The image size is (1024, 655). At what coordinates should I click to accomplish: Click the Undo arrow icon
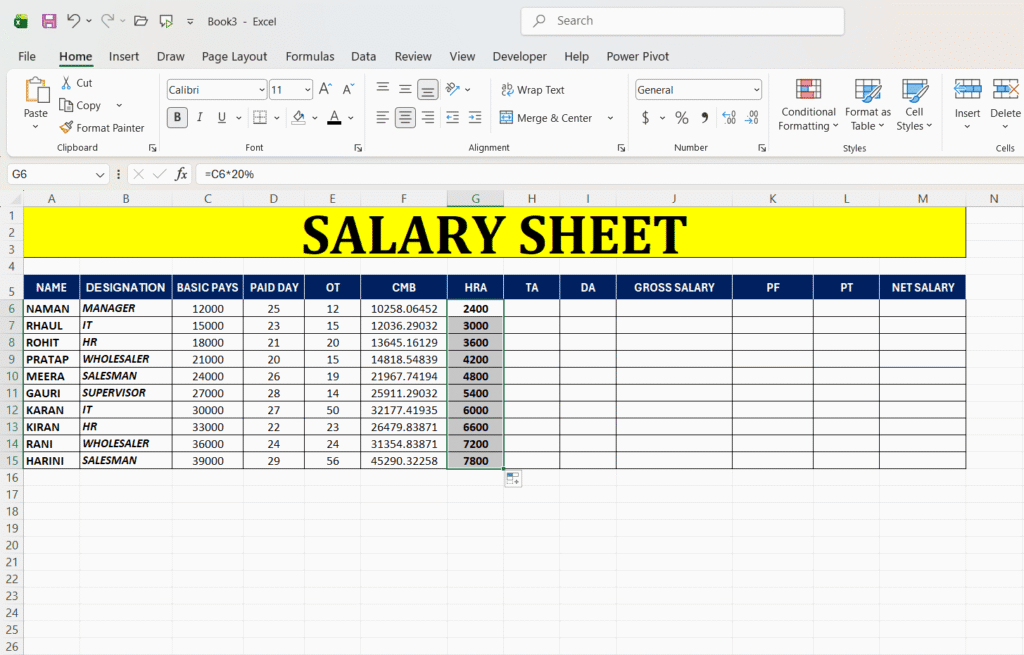[x=73, y=21]
